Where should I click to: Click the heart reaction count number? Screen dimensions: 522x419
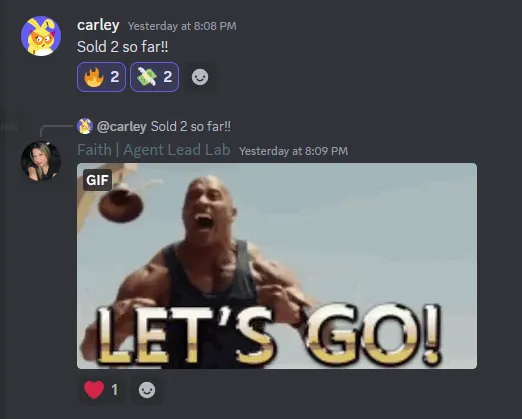(x=115, y=390)
